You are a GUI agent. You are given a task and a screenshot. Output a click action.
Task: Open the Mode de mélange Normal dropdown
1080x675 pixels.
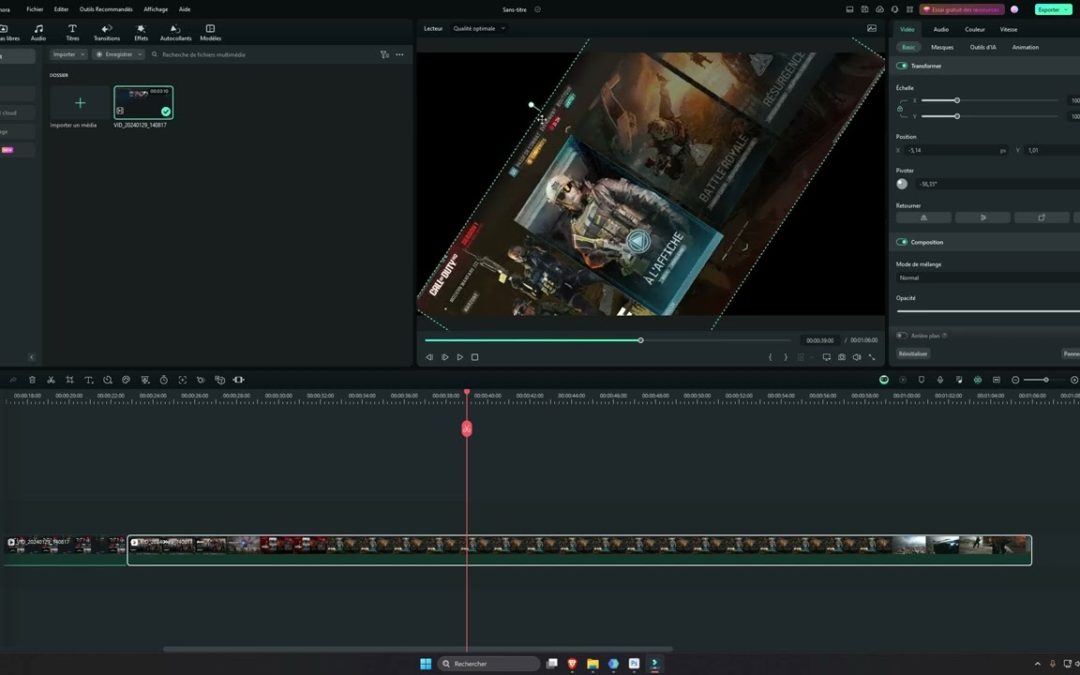(988, 278)
